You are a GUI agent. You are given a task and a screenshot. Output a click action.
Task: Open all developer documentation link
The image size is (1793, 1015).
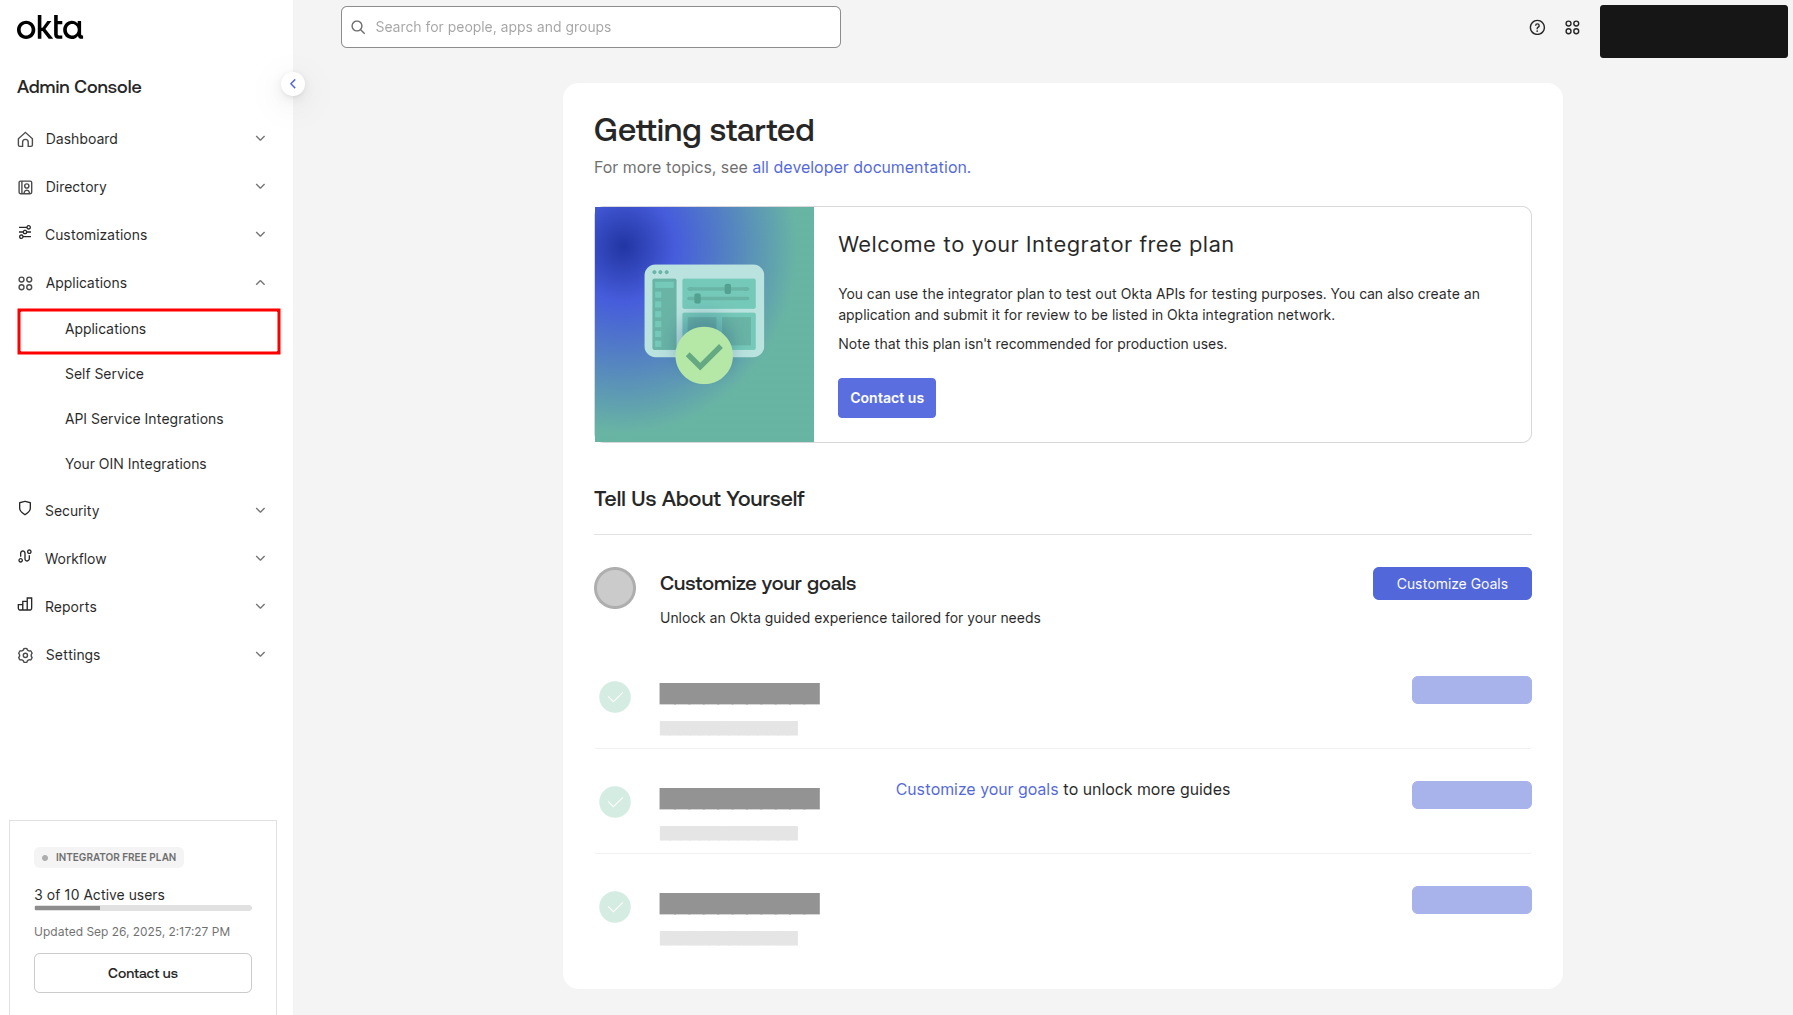click(x=860, y=168)
